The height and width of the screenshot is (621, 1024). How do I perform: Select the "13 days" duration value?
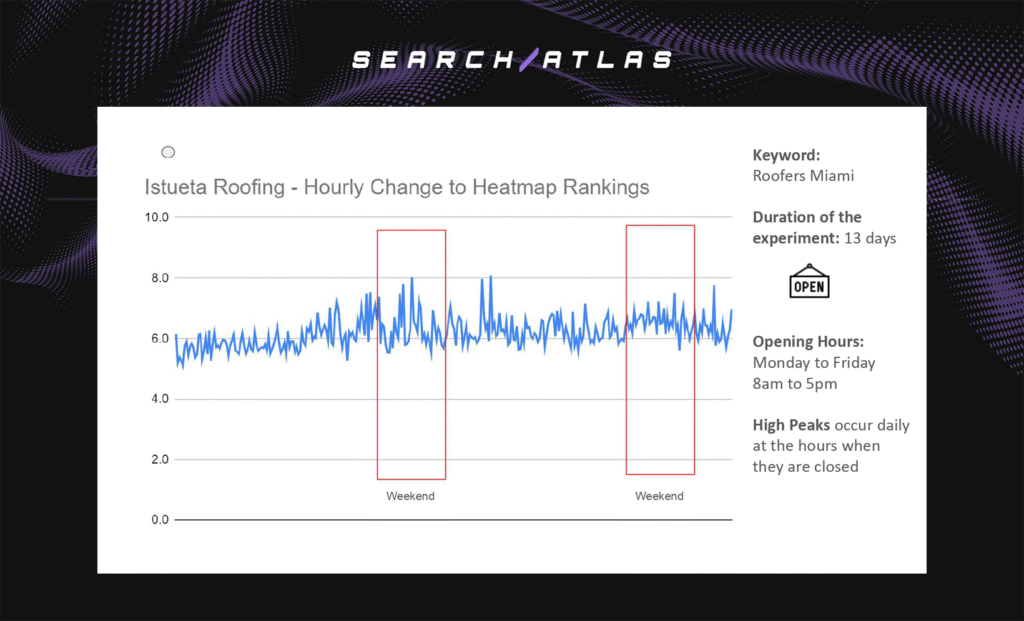click(x=870, y=238)
